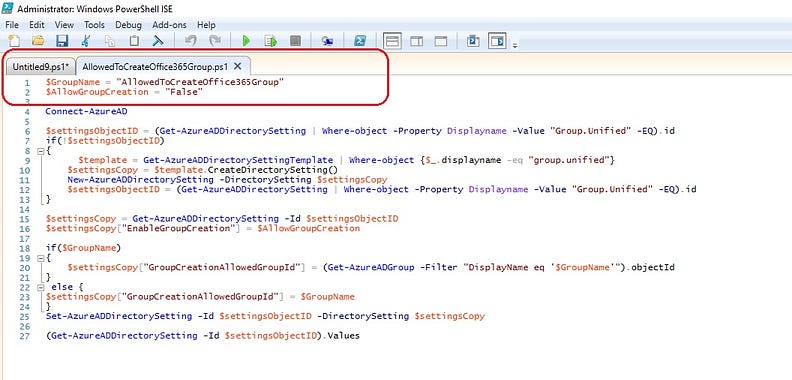Click the Undo arrow icon

[190, 41]
